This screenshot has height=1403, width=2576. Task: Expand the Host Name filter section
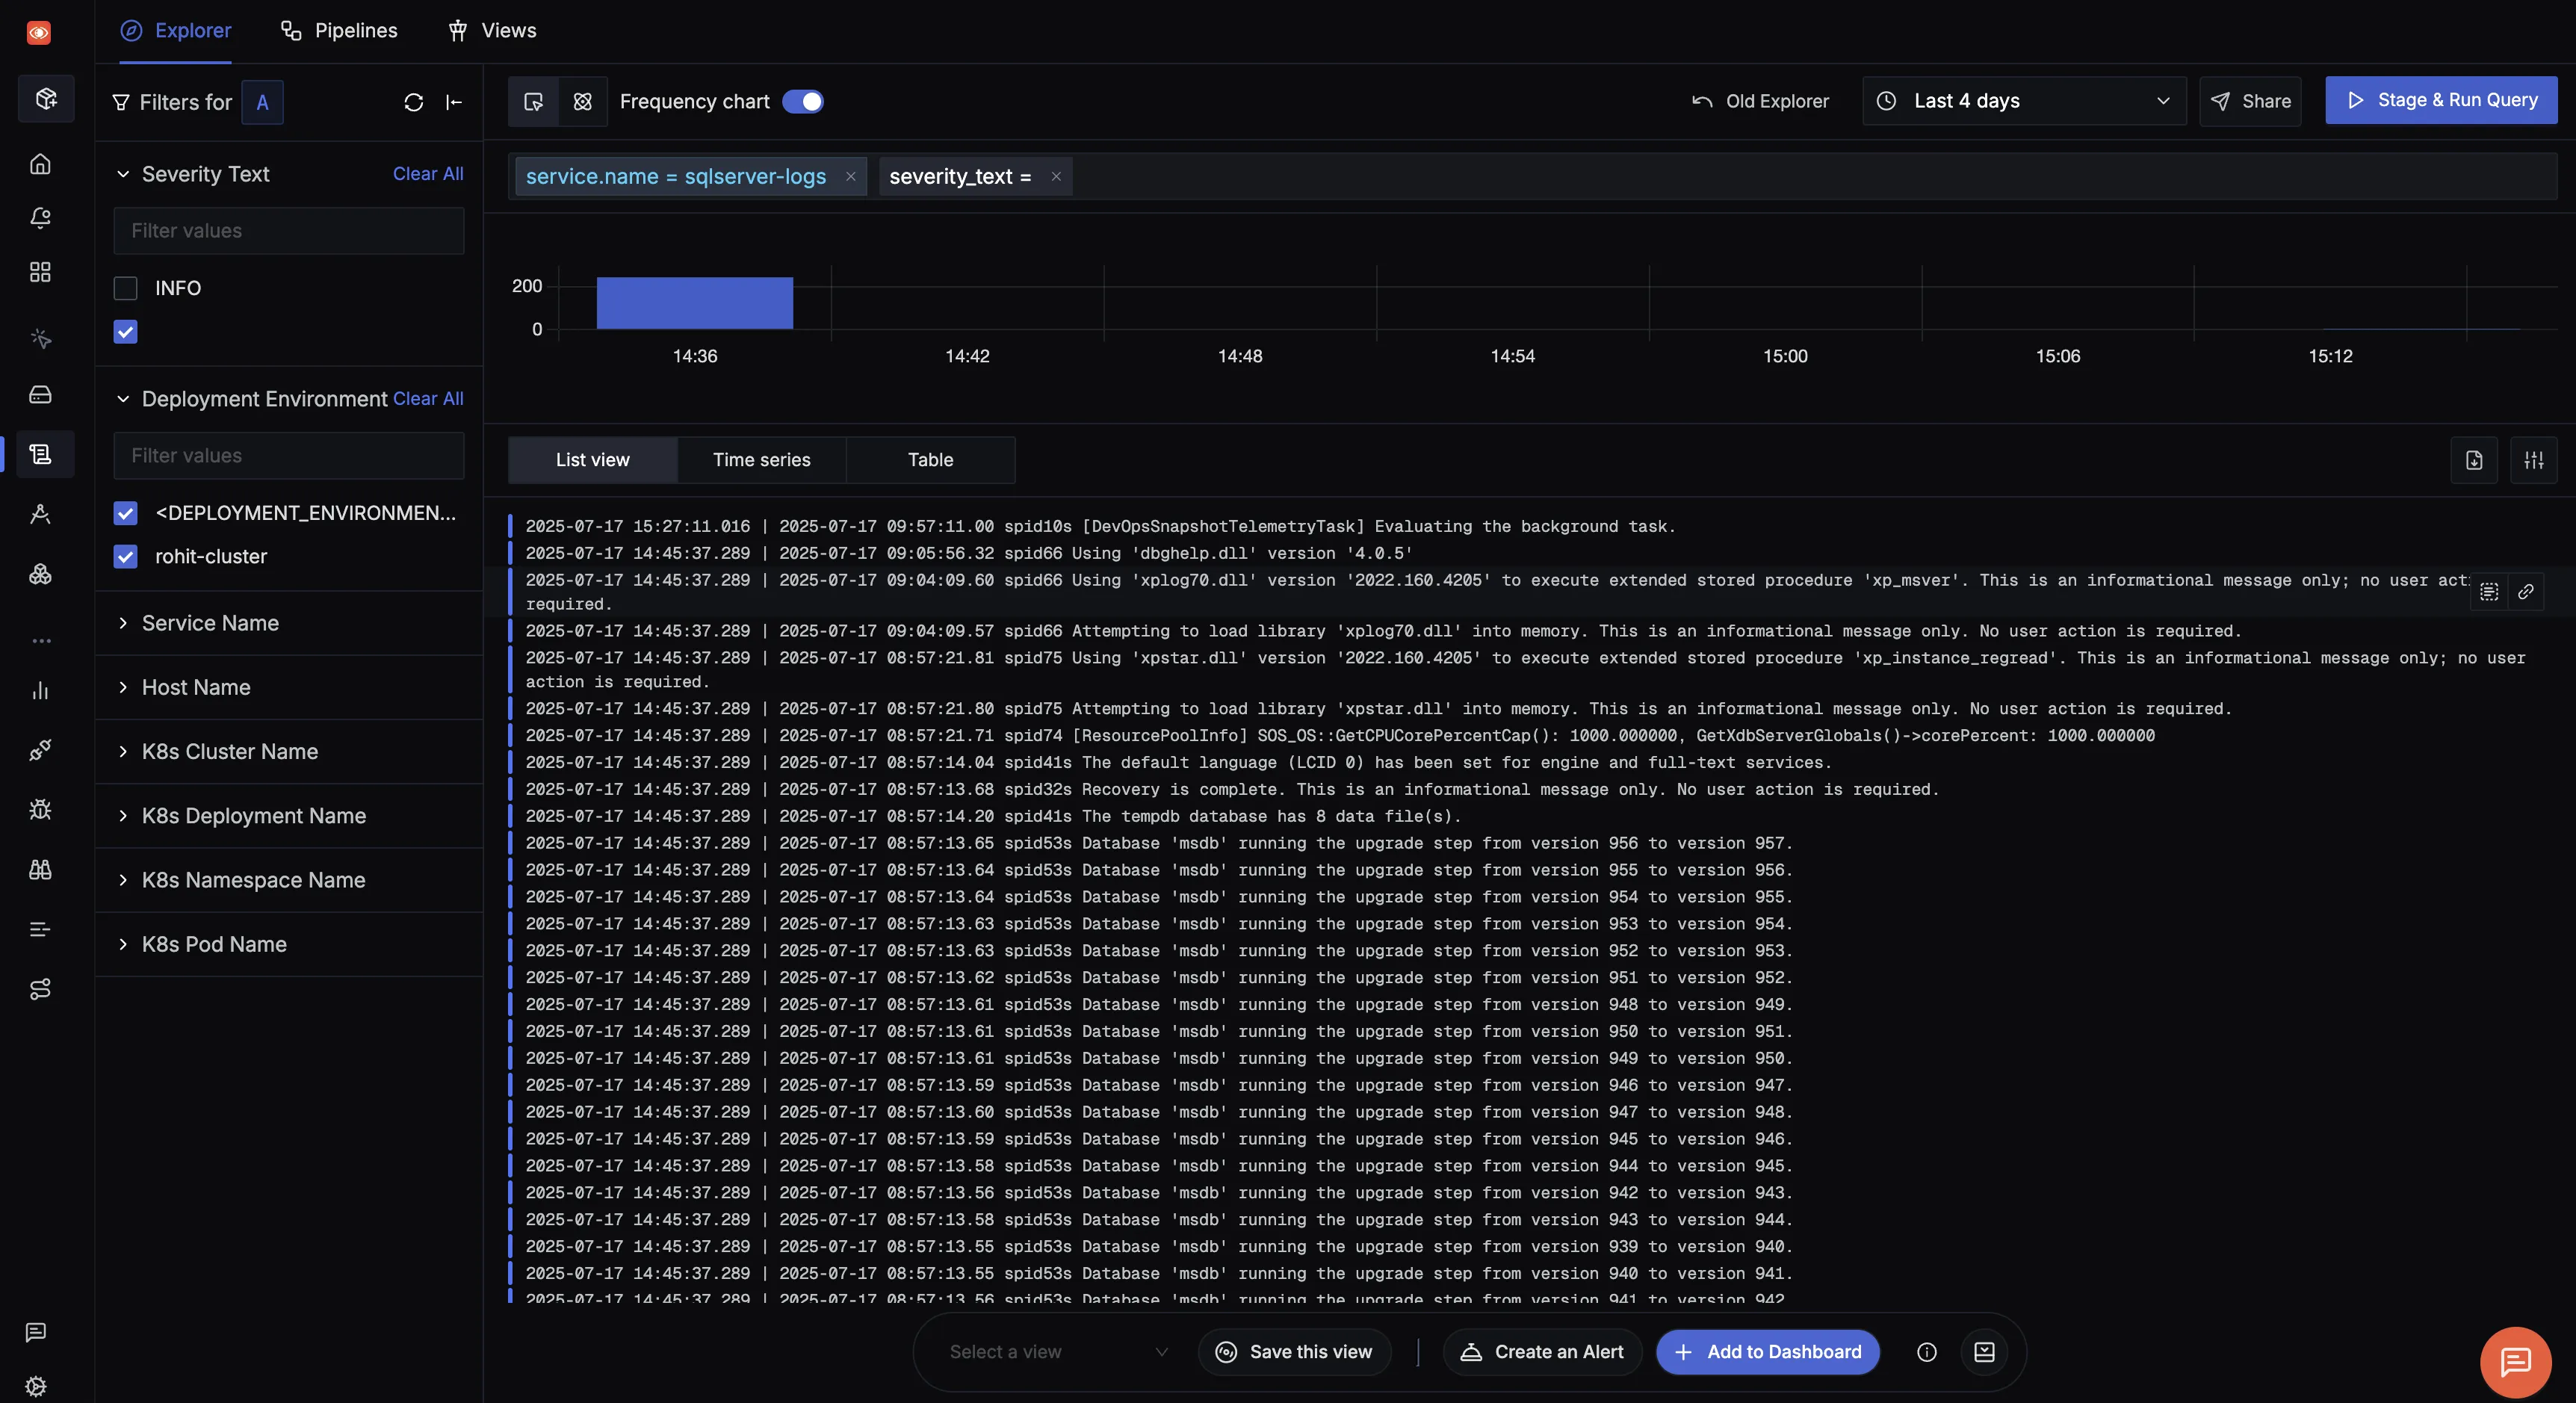(x=196, y=687)
